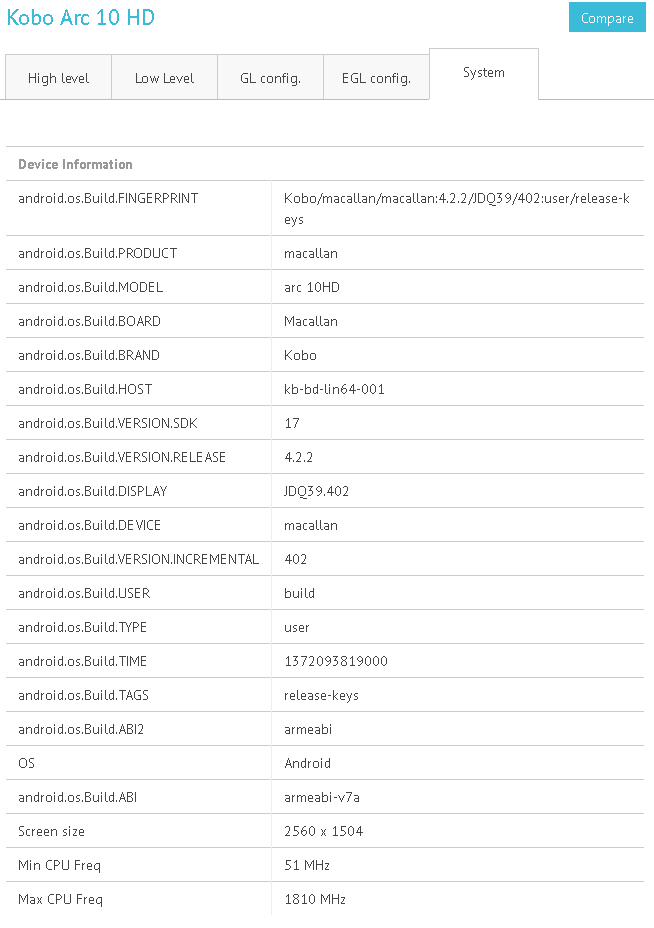
Task: Select the GL config. tab
Action: [270, 77]
